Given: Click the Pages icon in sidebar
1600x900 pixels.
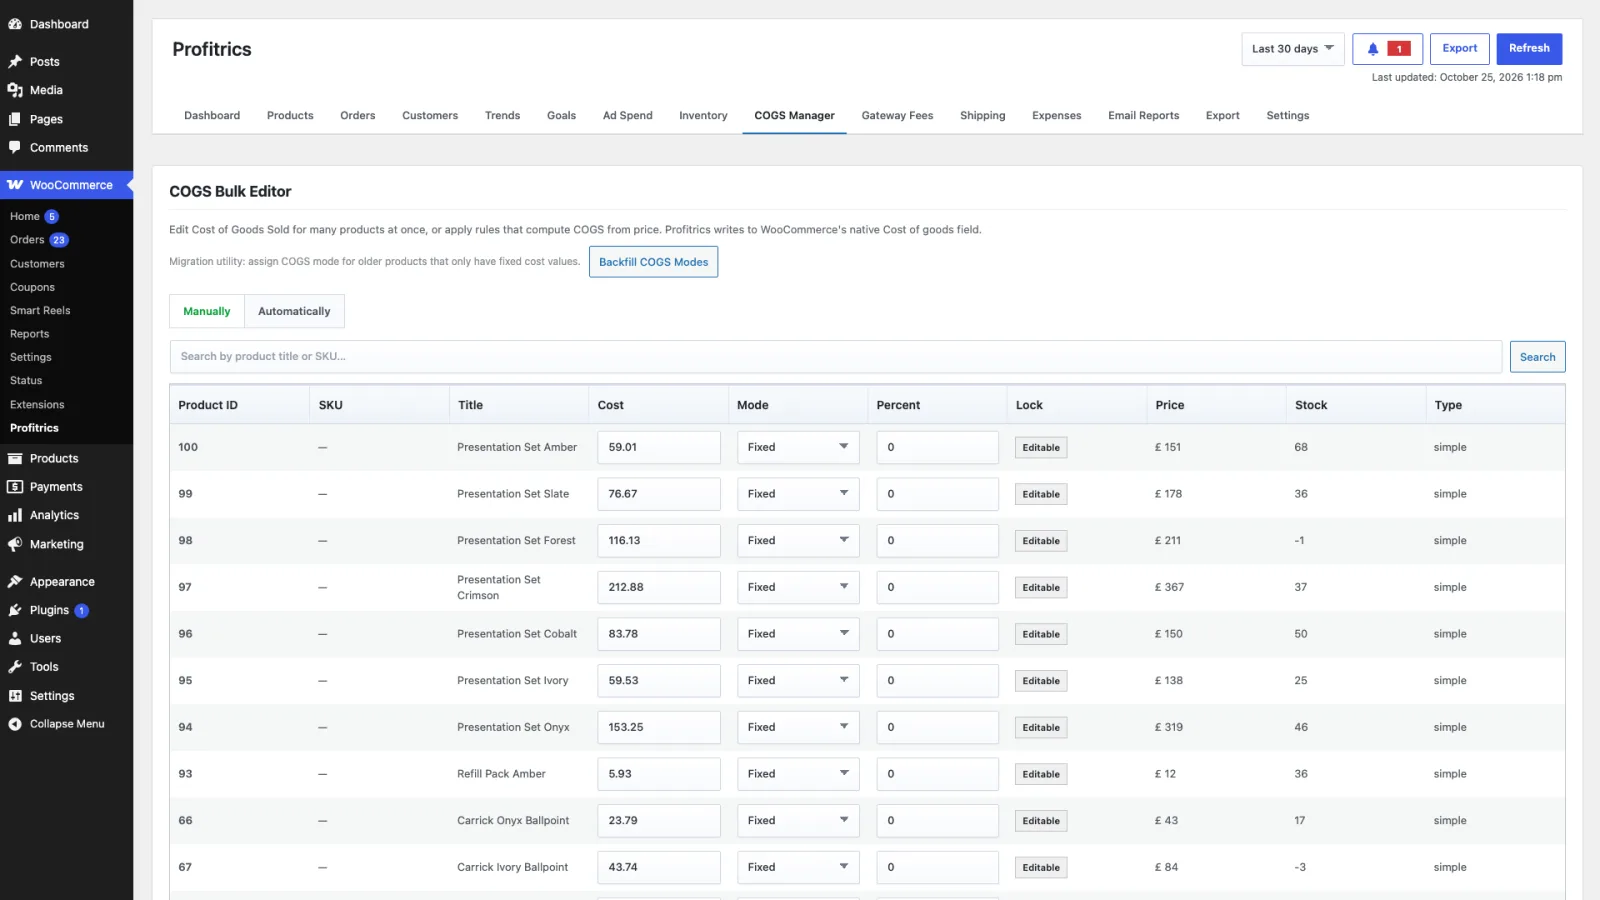Looking at the screenshot, I should pyautogui.click(x=15, y=119).
